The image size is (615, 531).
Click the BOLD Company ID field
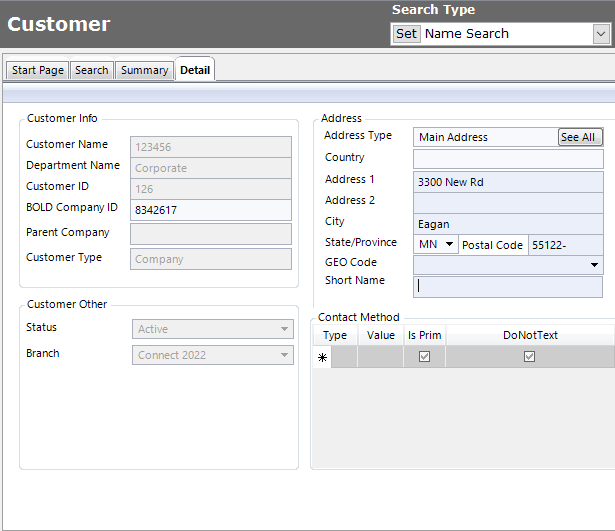click(x=211, y=210)
